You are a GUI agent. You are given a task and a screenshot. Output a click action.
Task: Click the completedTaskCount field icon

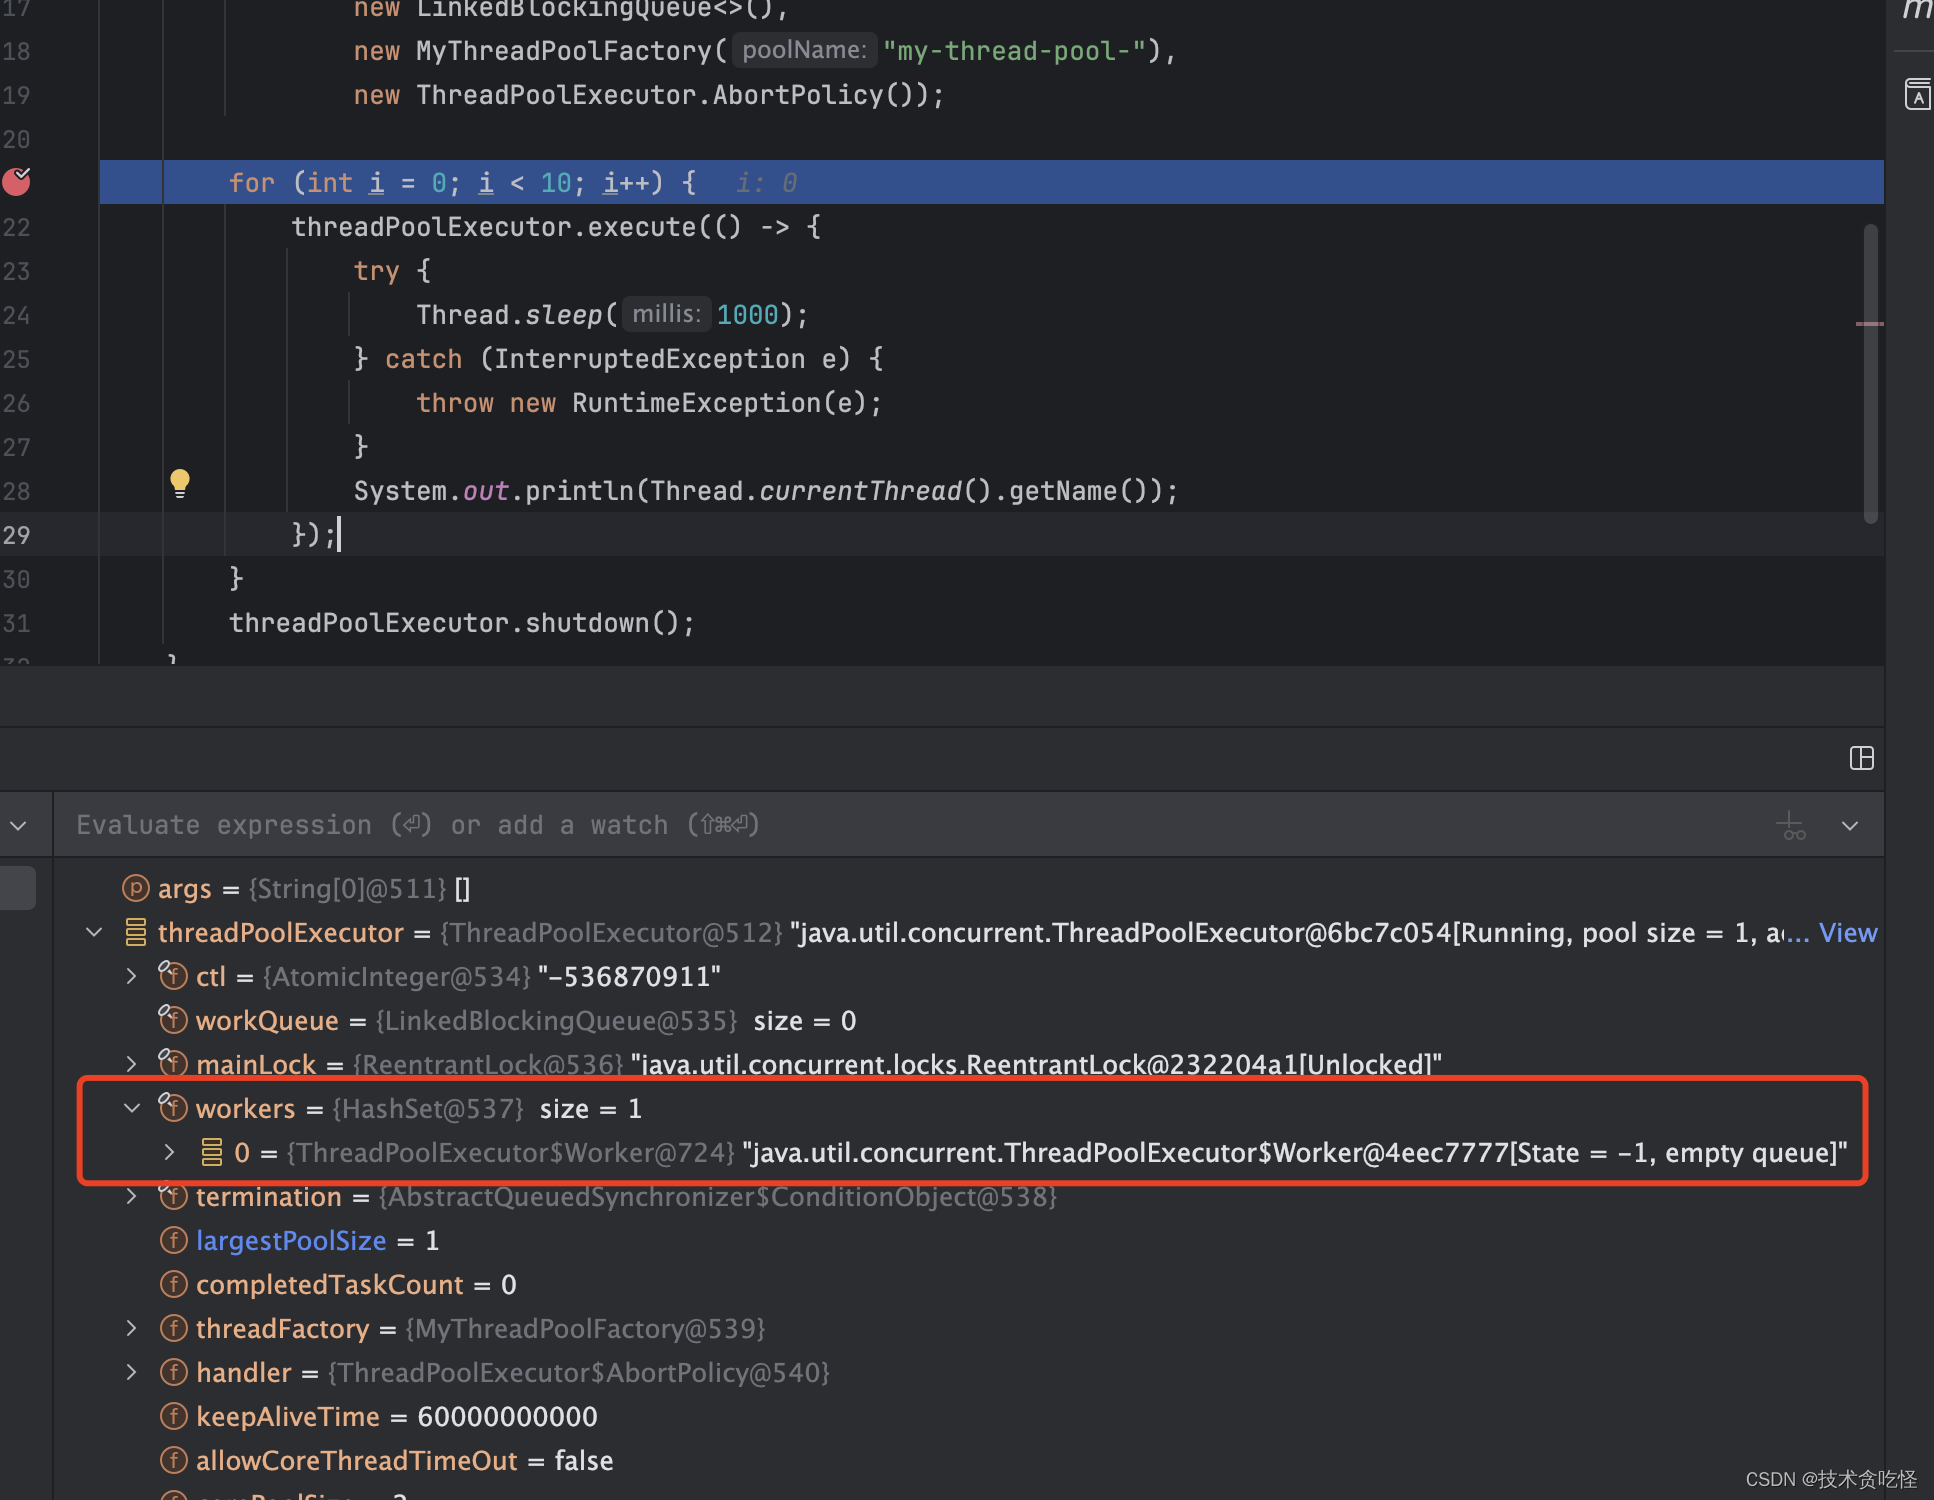(174, 1284)
